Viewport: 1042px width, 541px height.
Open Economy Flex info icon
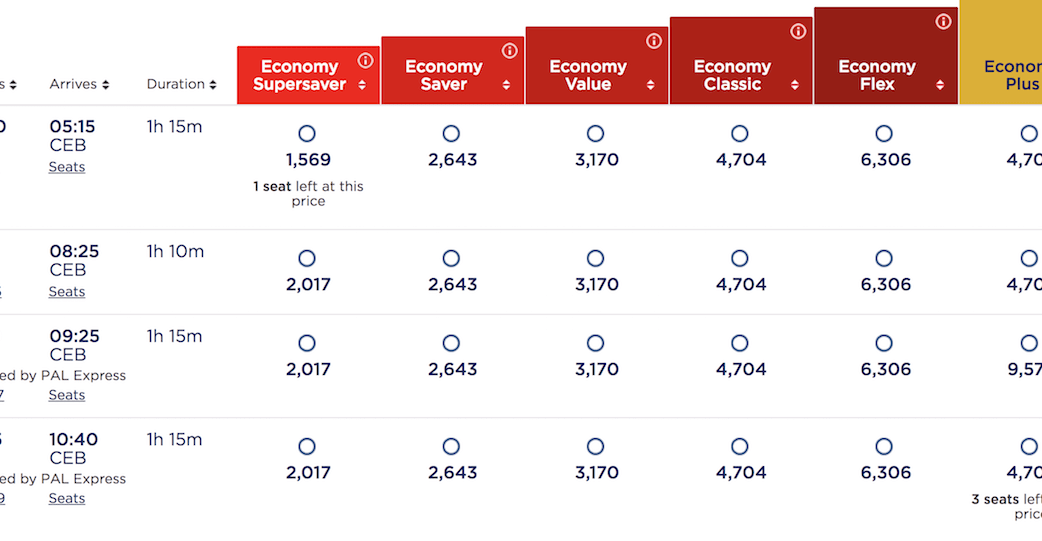942,21
